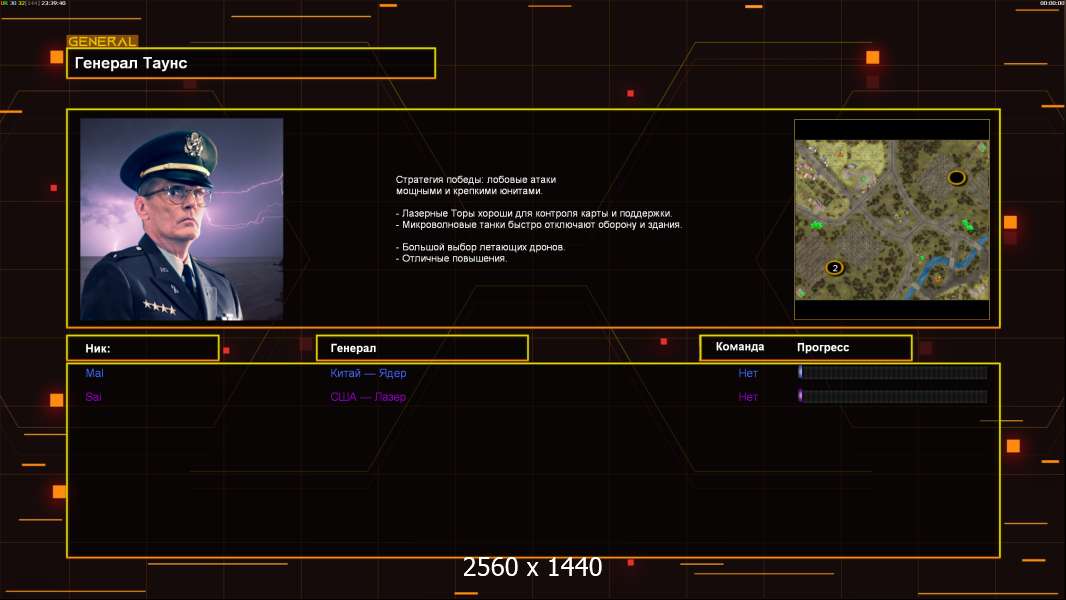This screenshot has width=1066, height=600.
Task: Click the minimap preview thumbnail
Action: (x=891, y=220)
